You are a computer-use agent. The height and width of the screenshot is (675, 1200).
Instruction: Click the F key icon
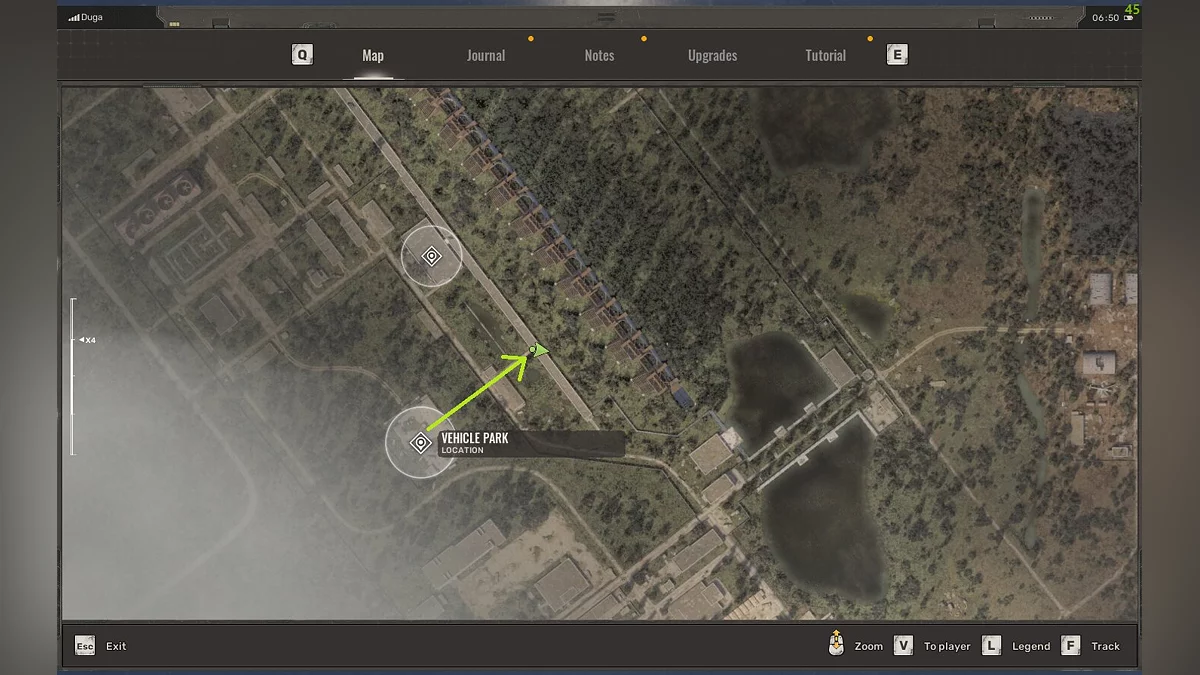pyautogui.click(x=1070, y=646)
